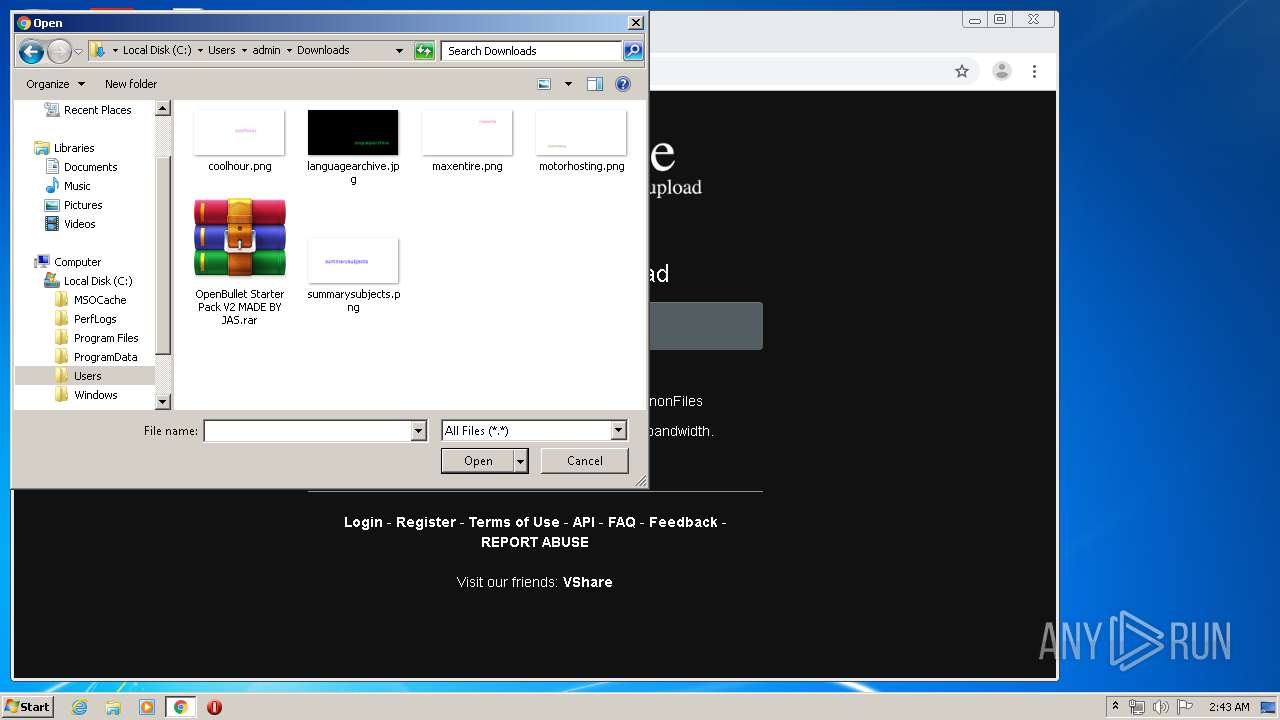The height and width of the screenshot is (720, 1280).
Task: Select Local Disk (C:) in tree
Action: [88, 281]
